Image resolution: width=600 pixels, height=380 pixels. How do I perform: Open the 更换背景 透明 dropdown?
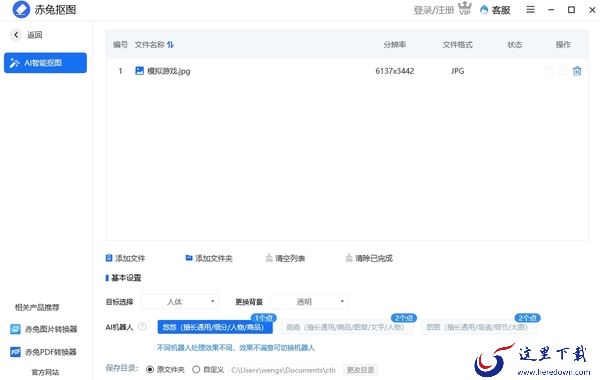coord(309,302)
